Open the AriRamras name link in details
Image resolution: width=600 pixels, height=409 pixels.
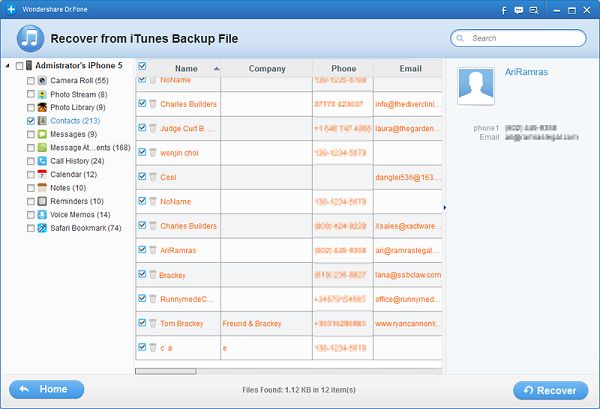[526, 72]
